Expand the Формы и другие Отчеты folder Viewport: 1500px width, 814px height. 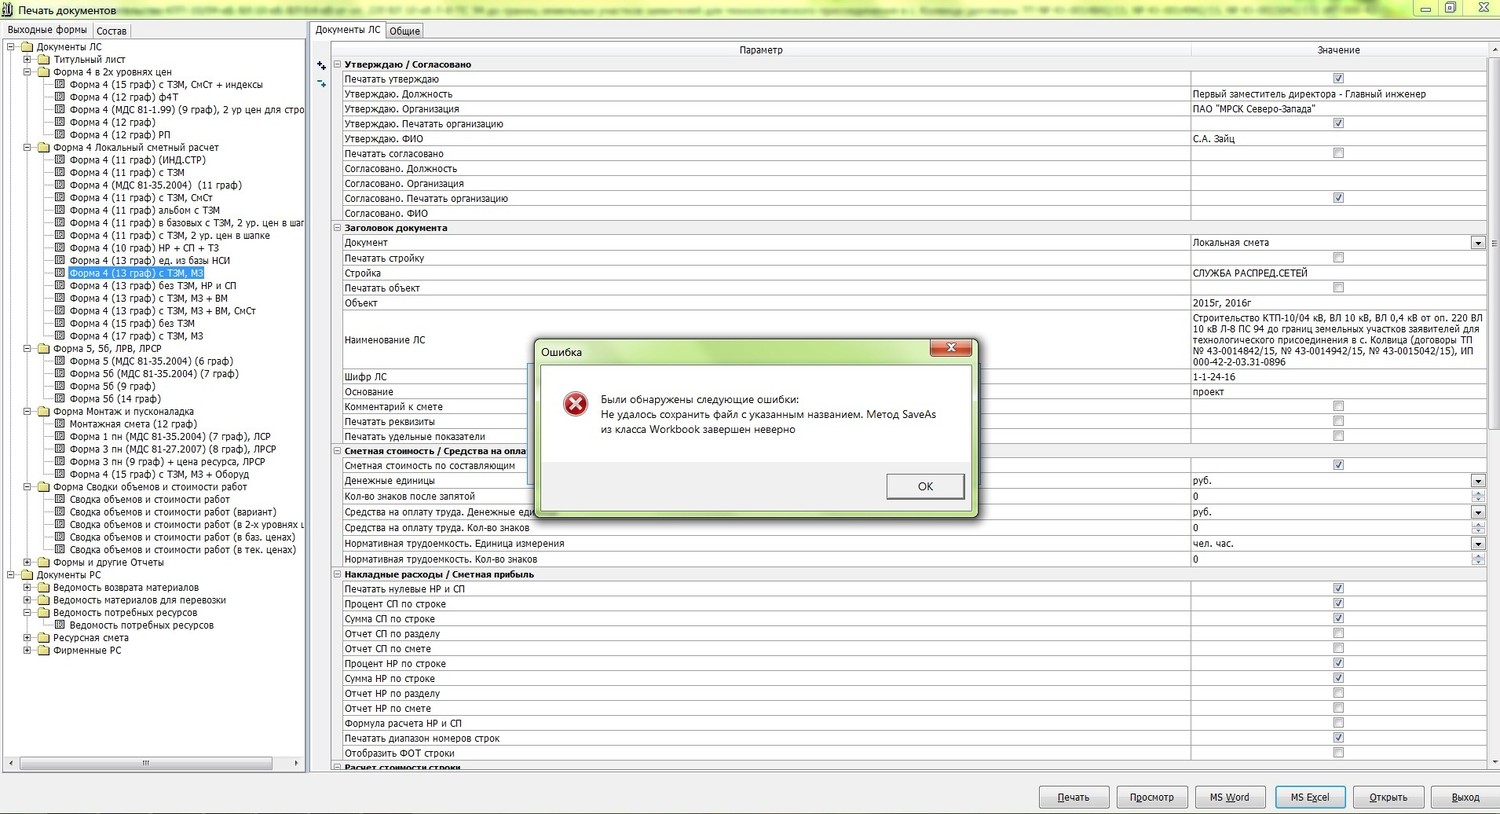point(28,563)
